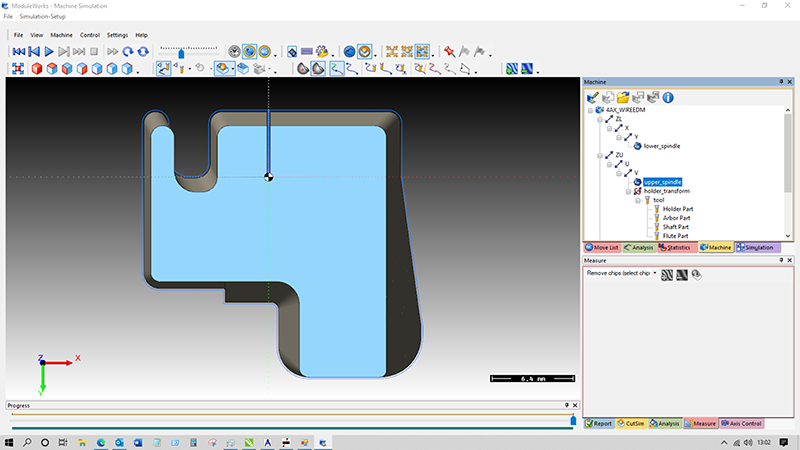The image size is (800, 450).
Task: Collapse the holder_transform tree node
Action: pyautogui.click(x=628, y=191)
